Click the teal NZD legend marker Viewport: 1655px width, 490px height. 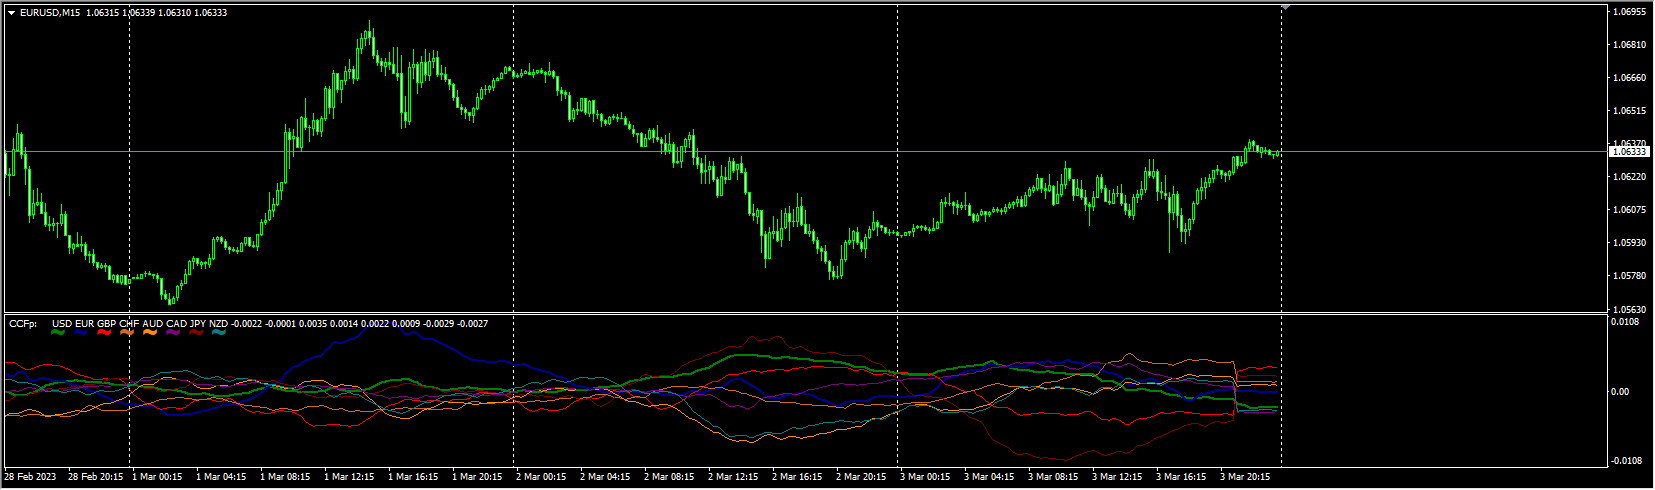point(218,332)
